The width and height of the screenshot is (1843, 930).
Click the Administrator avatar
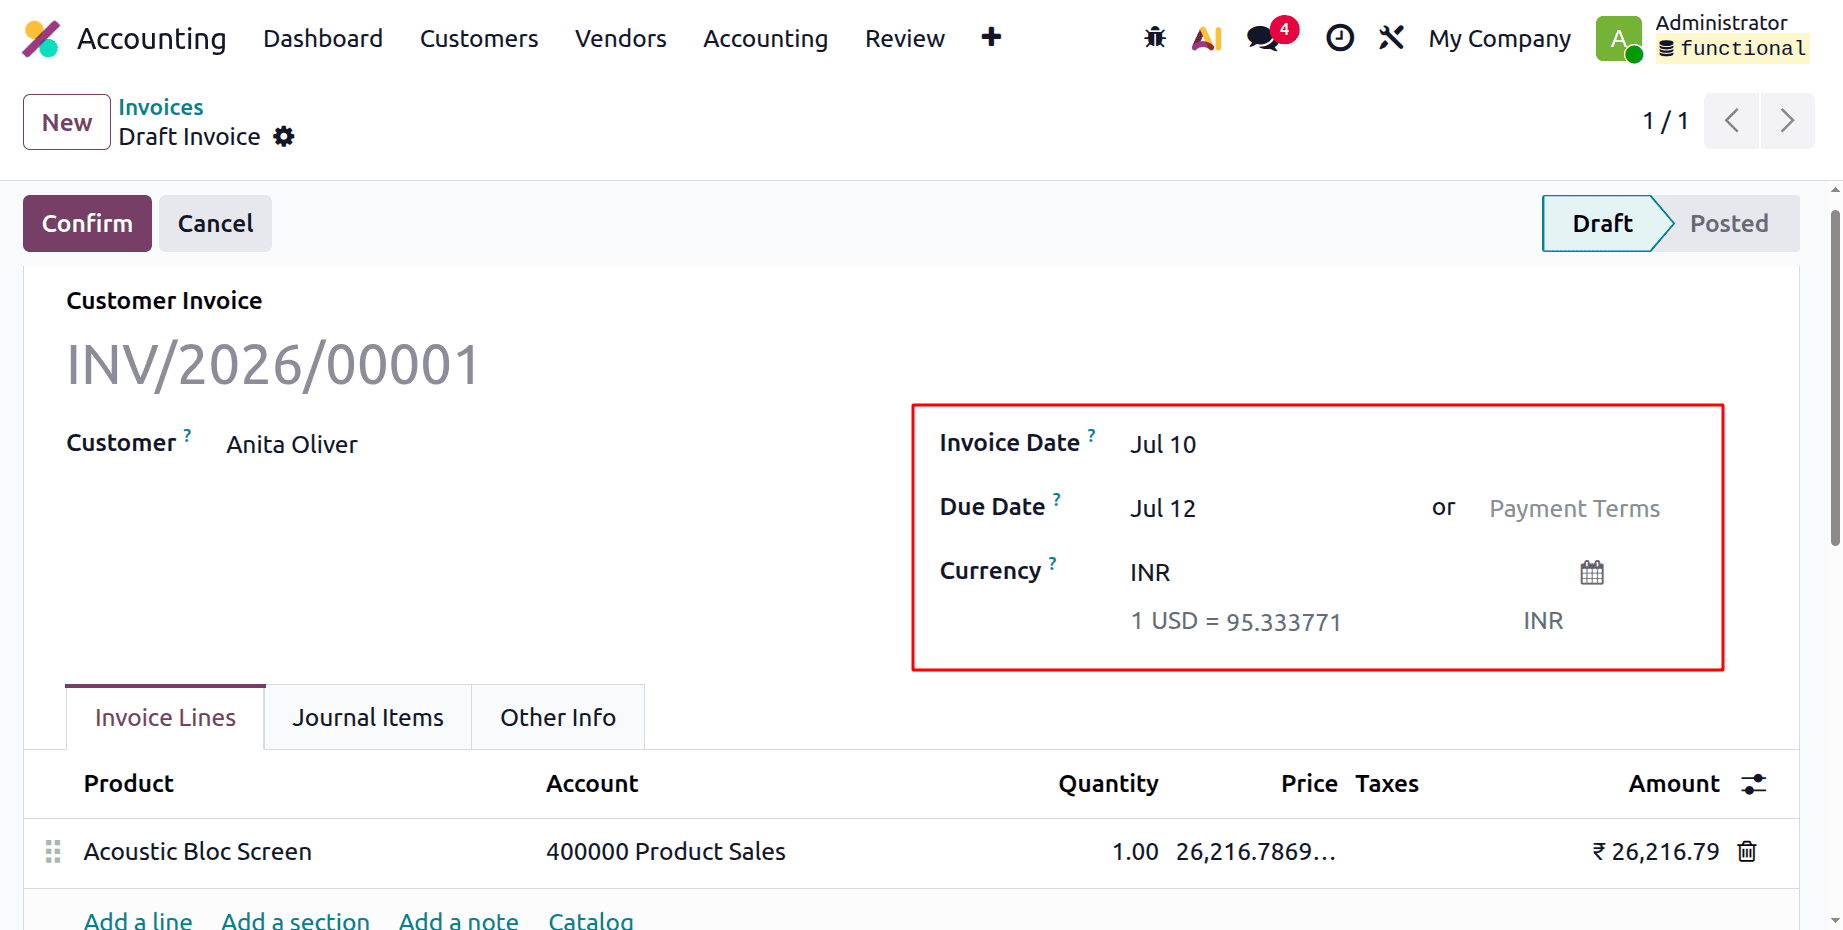[x=1619, y=39]
